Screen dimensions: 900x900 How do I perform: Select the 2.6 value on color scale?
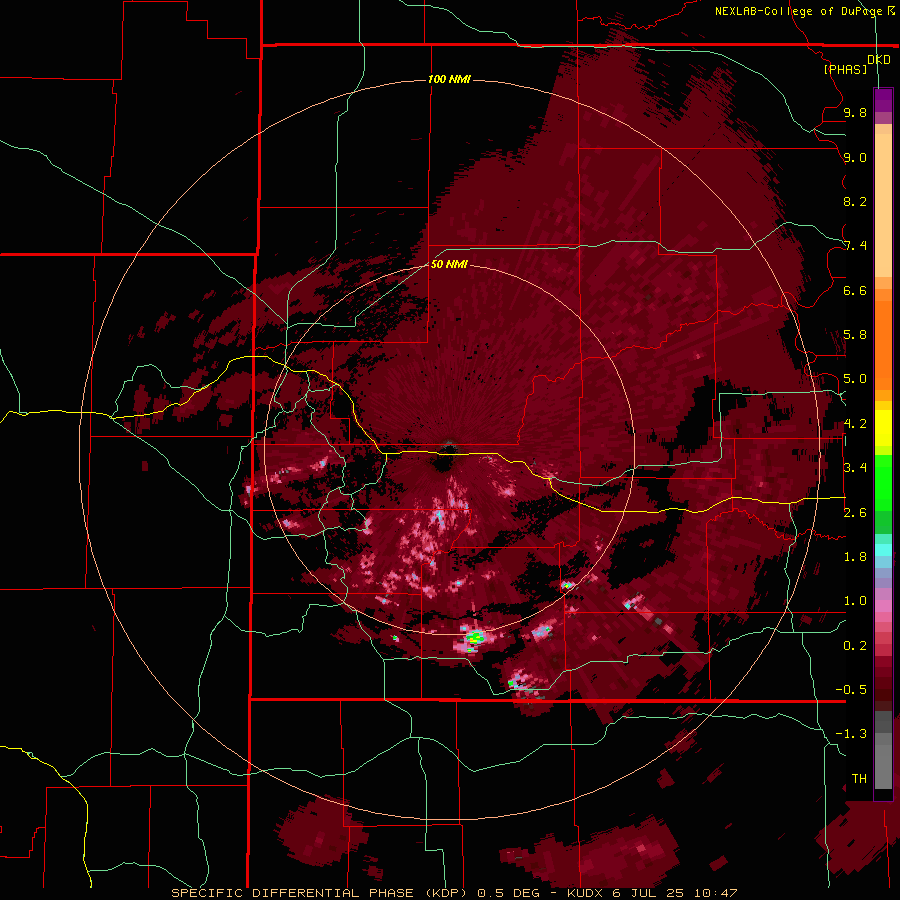855,513
